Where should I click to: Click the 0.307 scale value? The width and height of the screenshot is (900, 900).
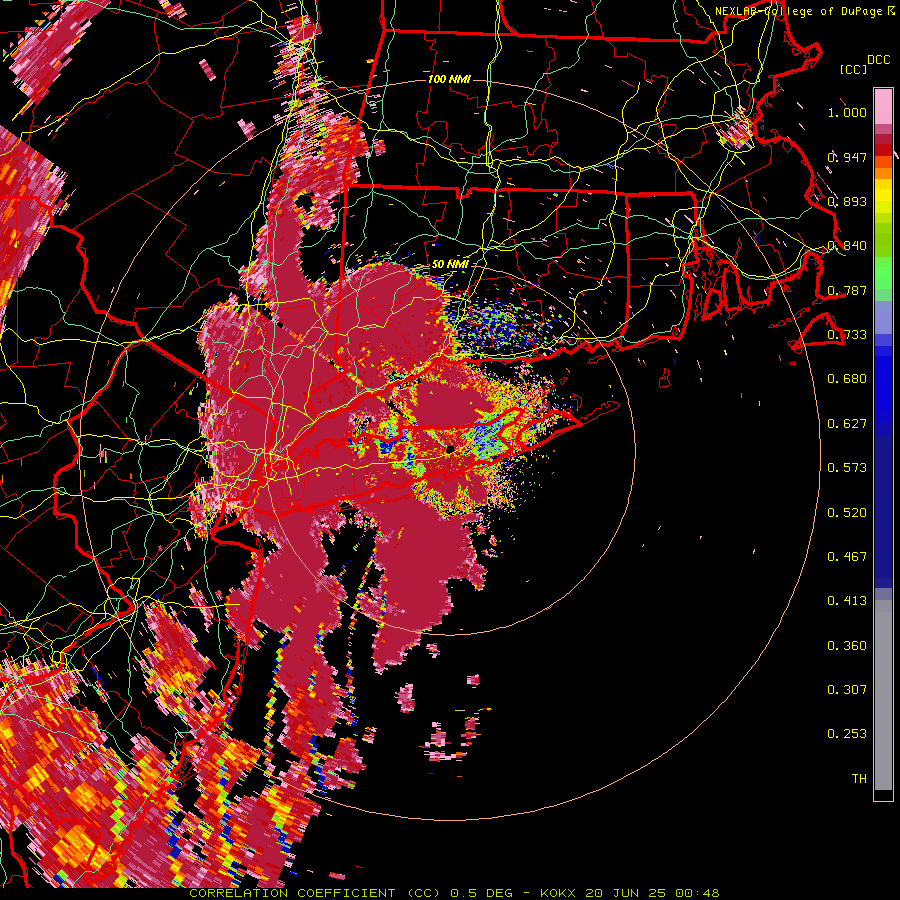click(x=847, y=690)
